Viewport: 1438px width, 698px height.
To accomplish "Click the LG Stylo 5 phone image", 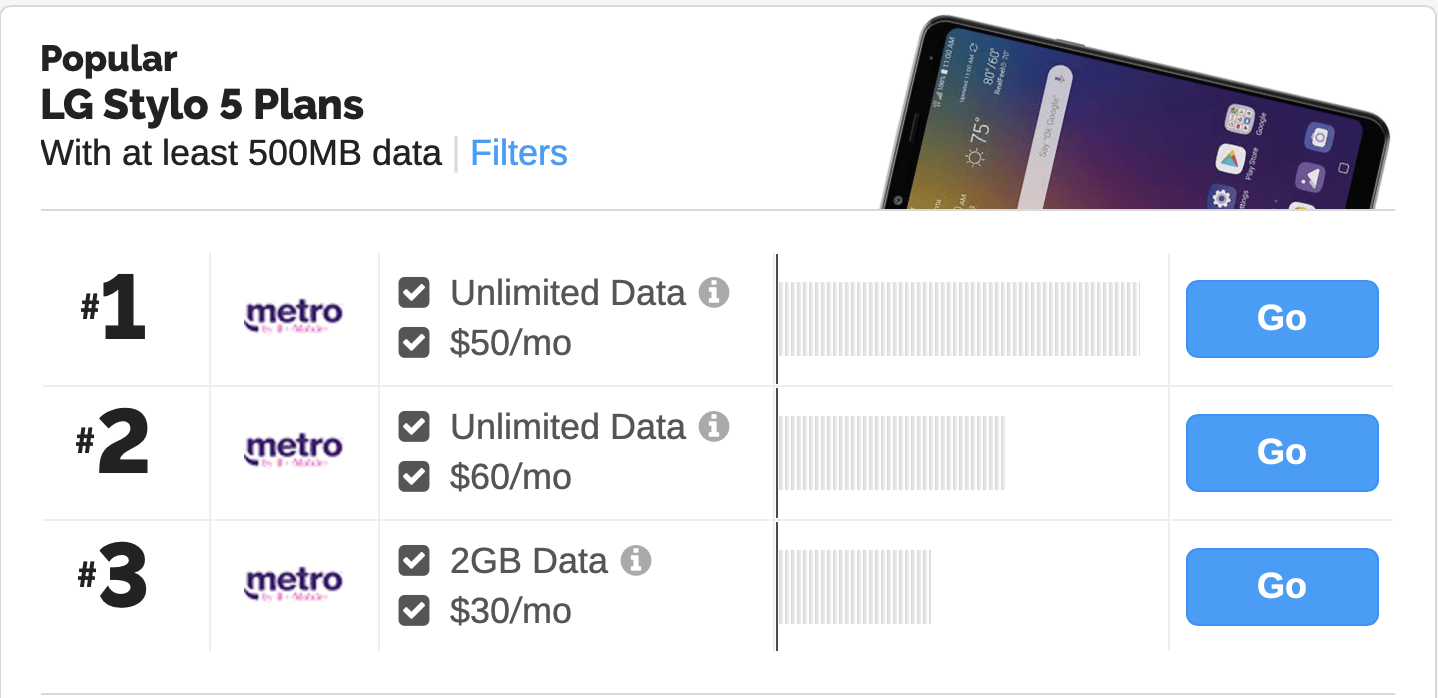I will pos(1135,112).
